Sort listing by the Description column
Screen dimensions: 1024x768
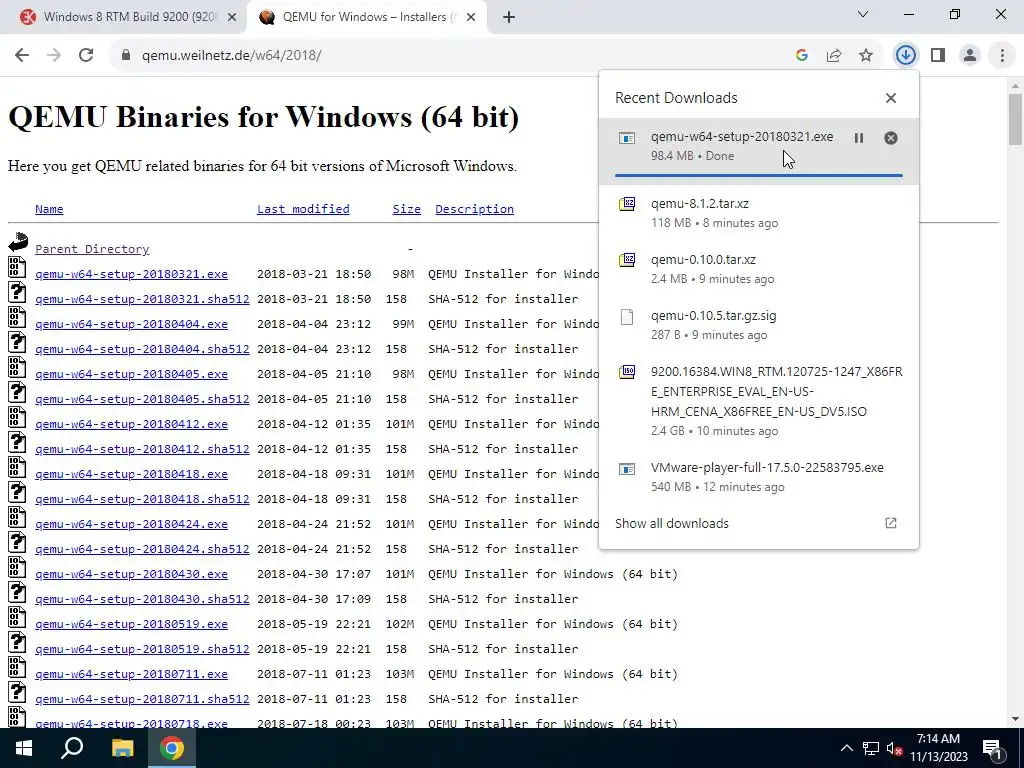[x=474, y=209]
